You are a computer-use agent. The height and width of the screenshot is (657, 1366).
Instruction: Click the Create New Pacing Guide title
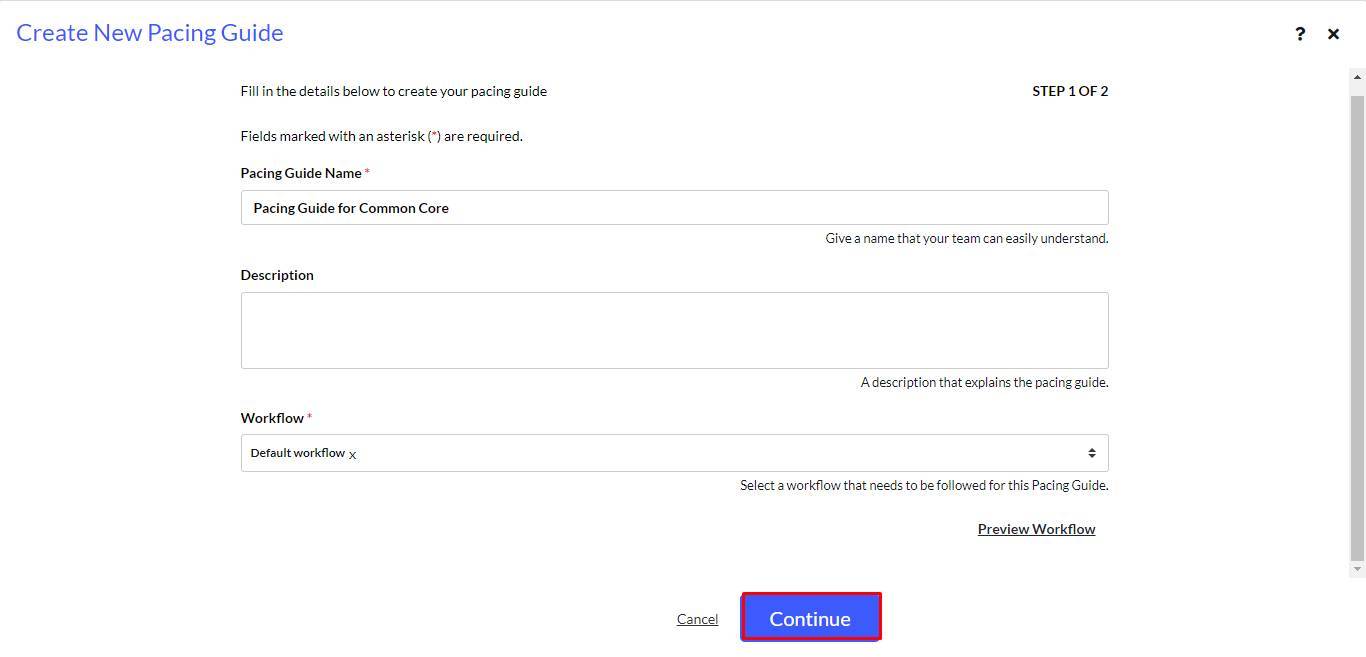pyautogui.click(x=150, y=33)
